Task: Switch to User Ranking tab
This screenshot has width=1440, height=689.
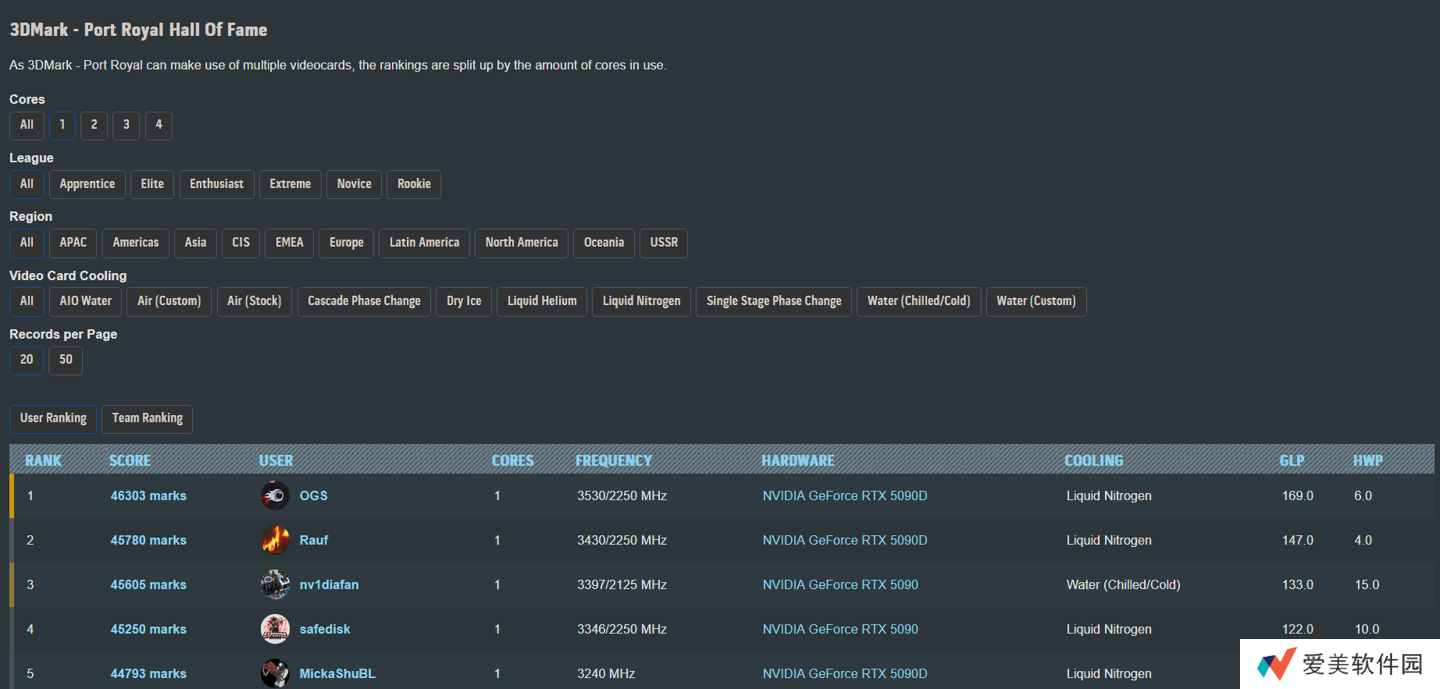Action: tap(53, 418)
